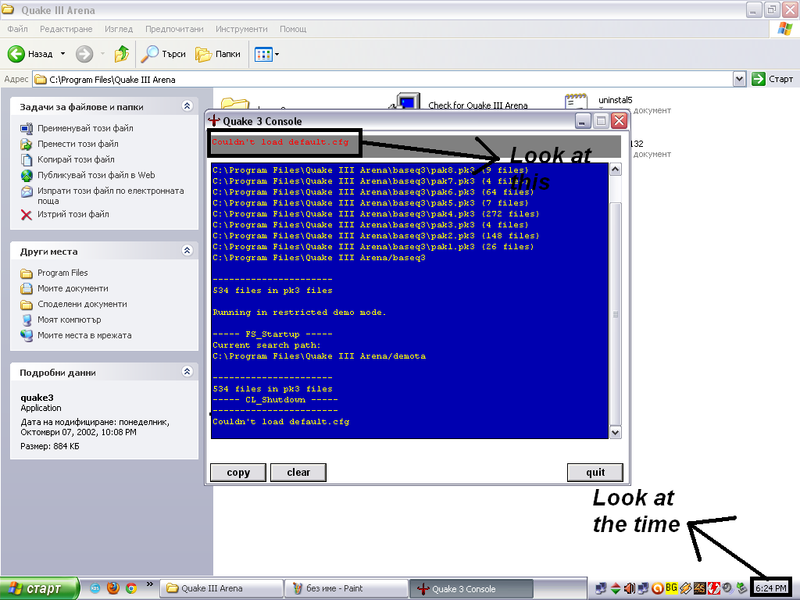The width and height of the screenshot is (800, 600).
Task: Open Моите документи link
Action: [x=72, y=289]
